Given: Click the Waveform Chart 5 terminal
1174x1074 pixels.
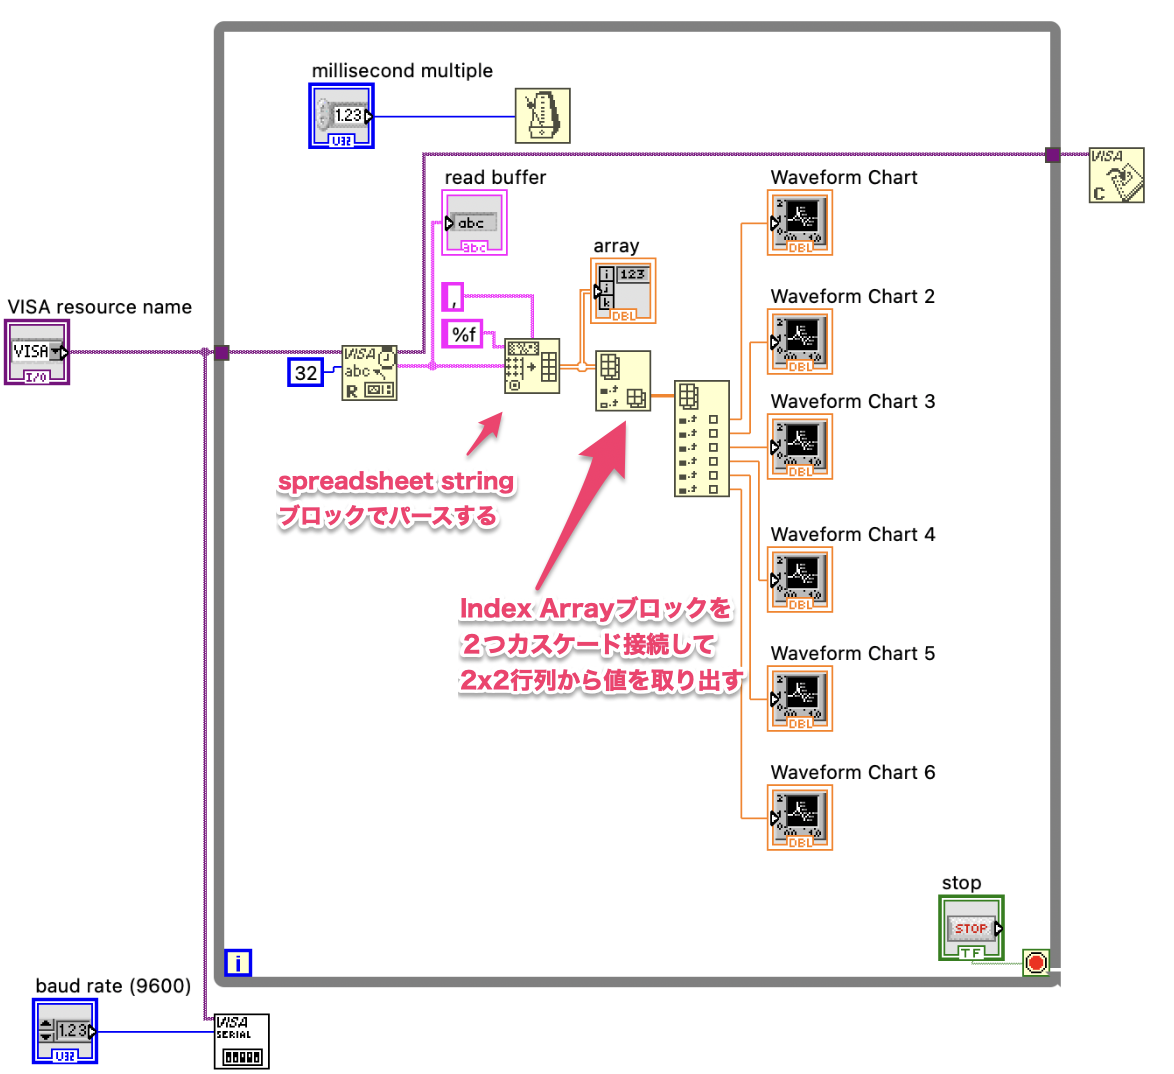Looking at the screenshot, I should pos(800,699).
